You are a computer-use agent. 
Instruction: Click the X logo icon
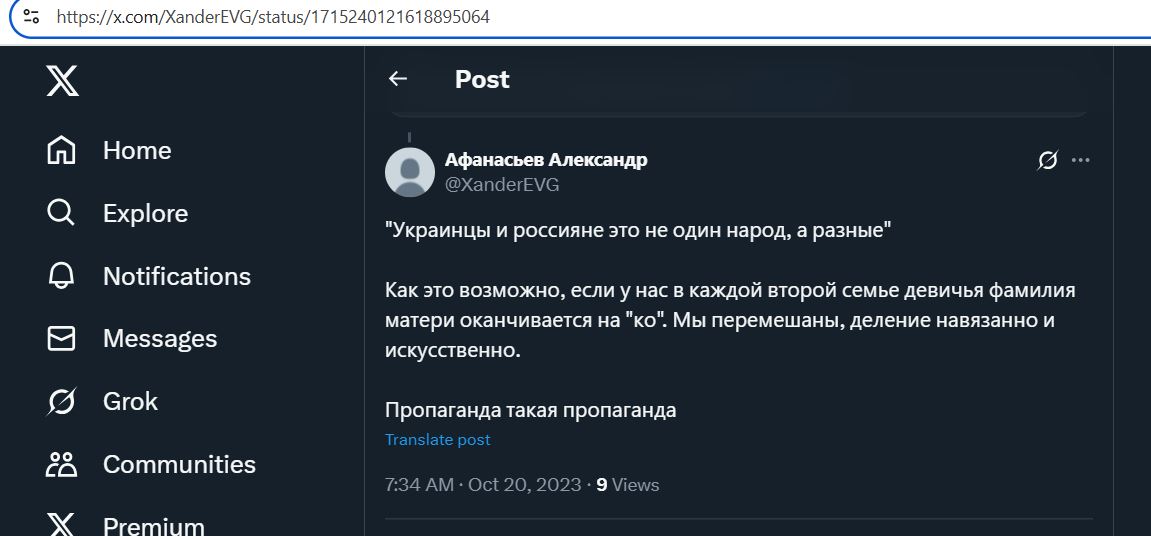pos(62,80)
